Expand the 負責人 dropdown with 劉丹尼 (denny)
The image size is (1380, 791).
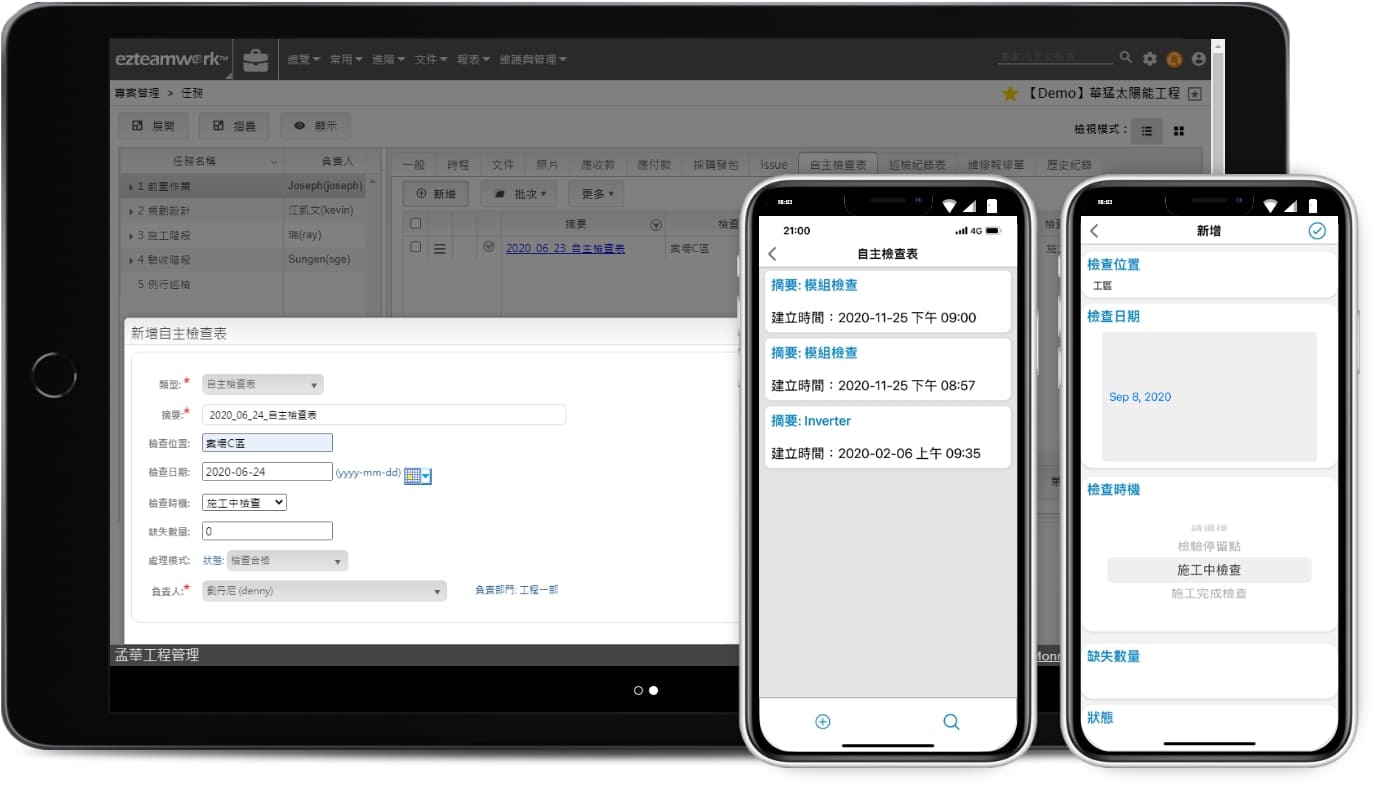(x=324, y=591)
